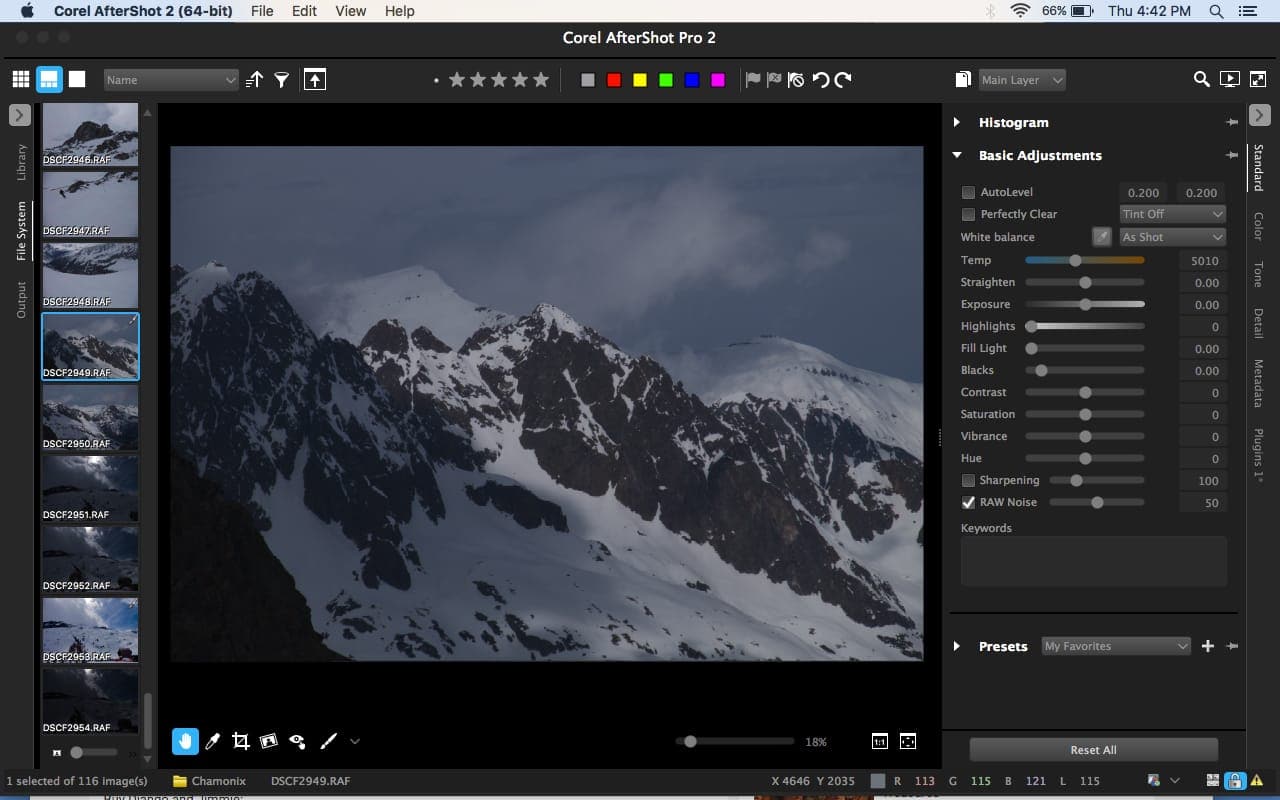Image resolution: width=1280 pixels, height=800 pixels.
Task: Select the DSCF2951.RAF thumbnail
Action: [90, 488]
